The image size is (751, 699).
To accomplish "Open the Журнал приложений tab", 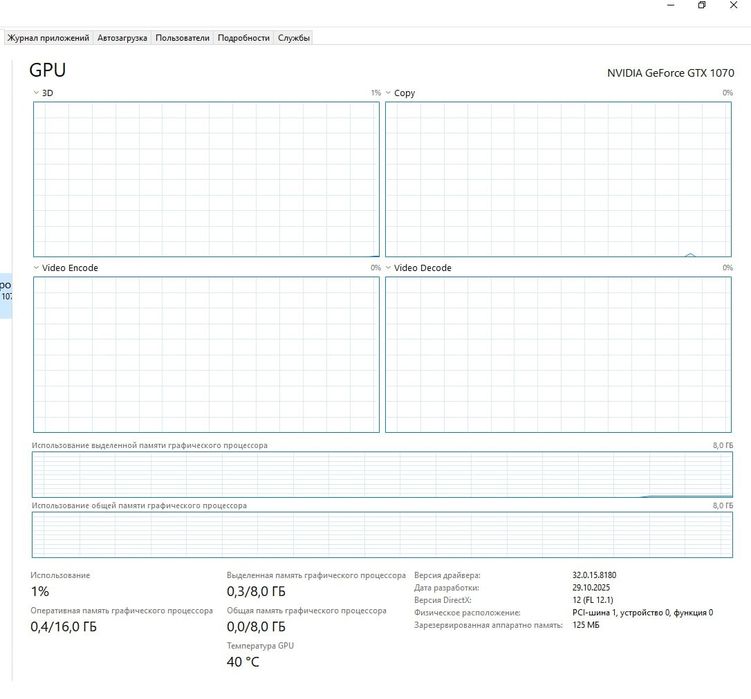I will [x=48, y=38].
